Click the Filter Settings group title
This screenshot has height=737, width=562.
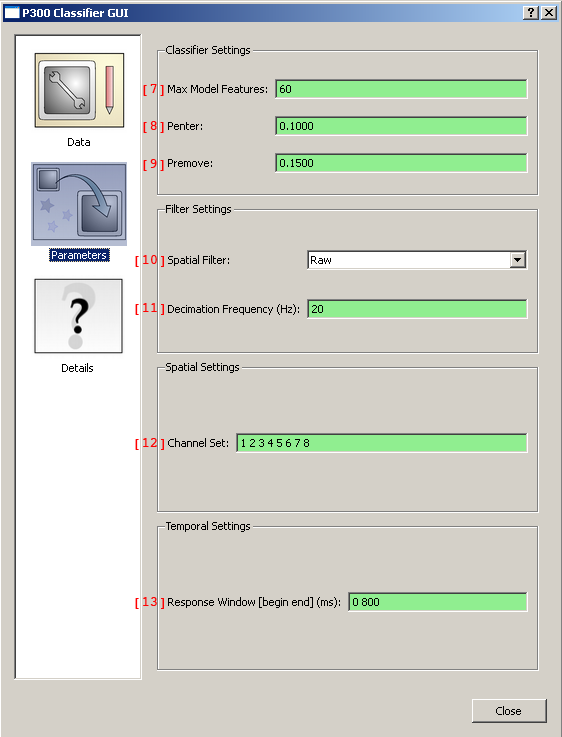[198, 209]
